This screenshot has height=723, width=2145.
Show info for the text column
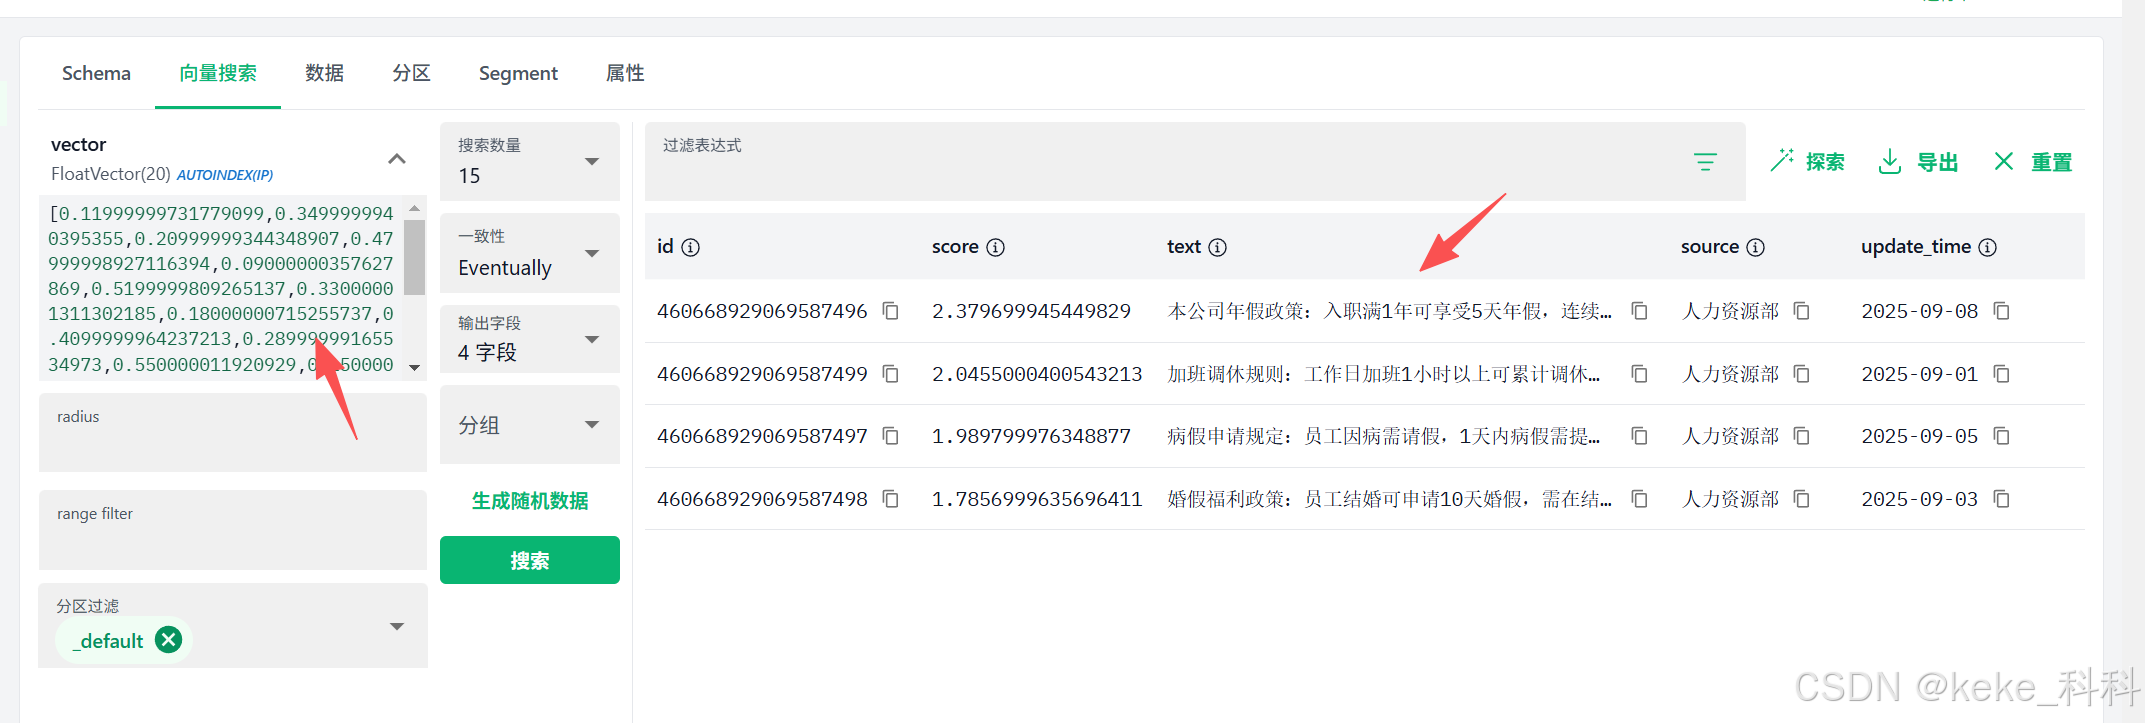click(1217, 247)
